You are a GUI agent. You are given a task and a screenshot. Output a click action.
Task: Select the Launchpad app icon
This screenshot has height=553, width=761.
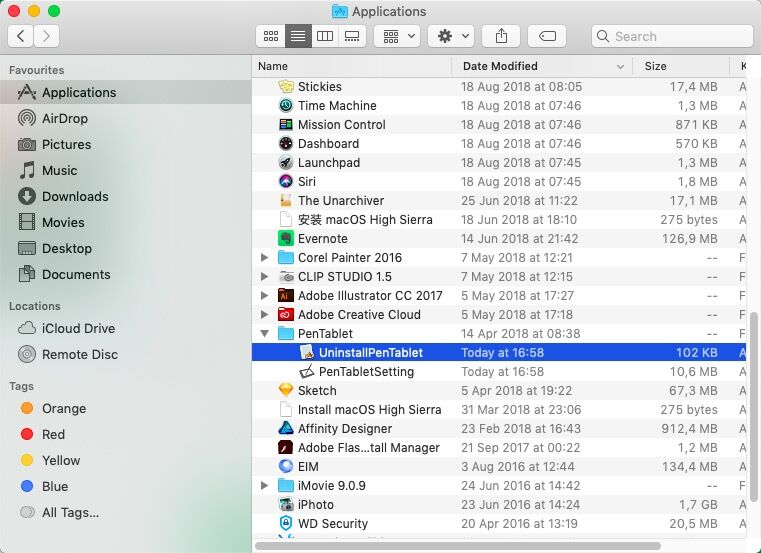[x=286, y=162]
